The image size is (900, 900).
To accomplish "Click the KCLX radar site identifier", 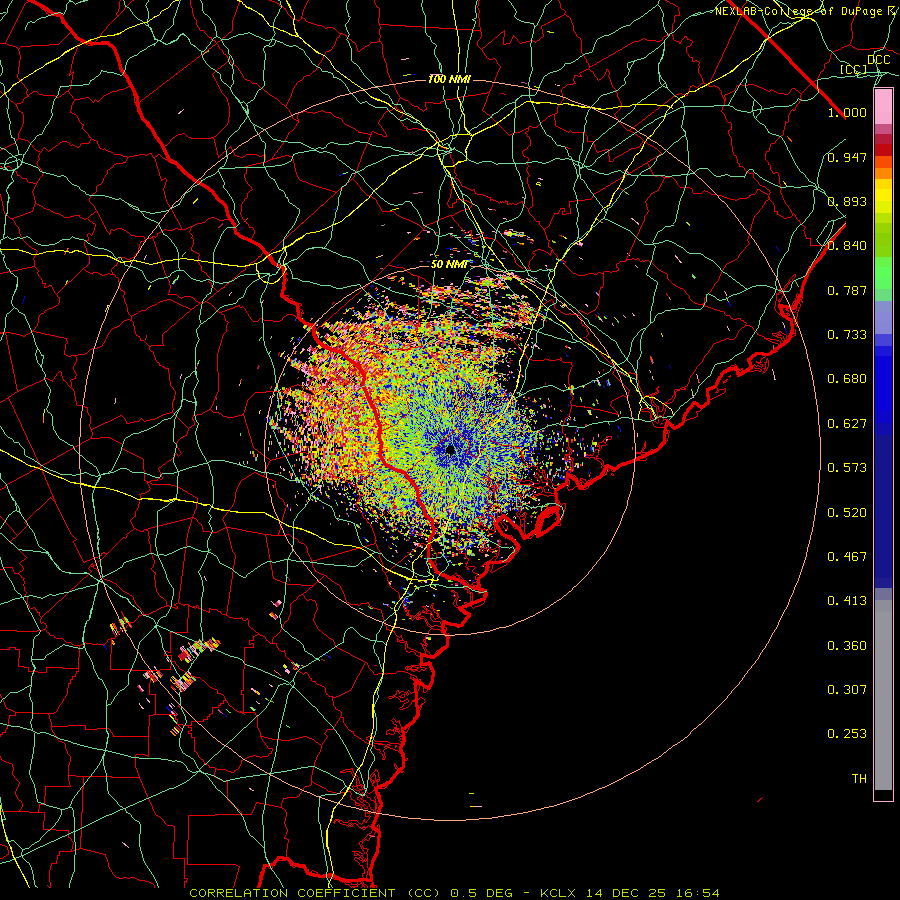I will click(557, 893).
